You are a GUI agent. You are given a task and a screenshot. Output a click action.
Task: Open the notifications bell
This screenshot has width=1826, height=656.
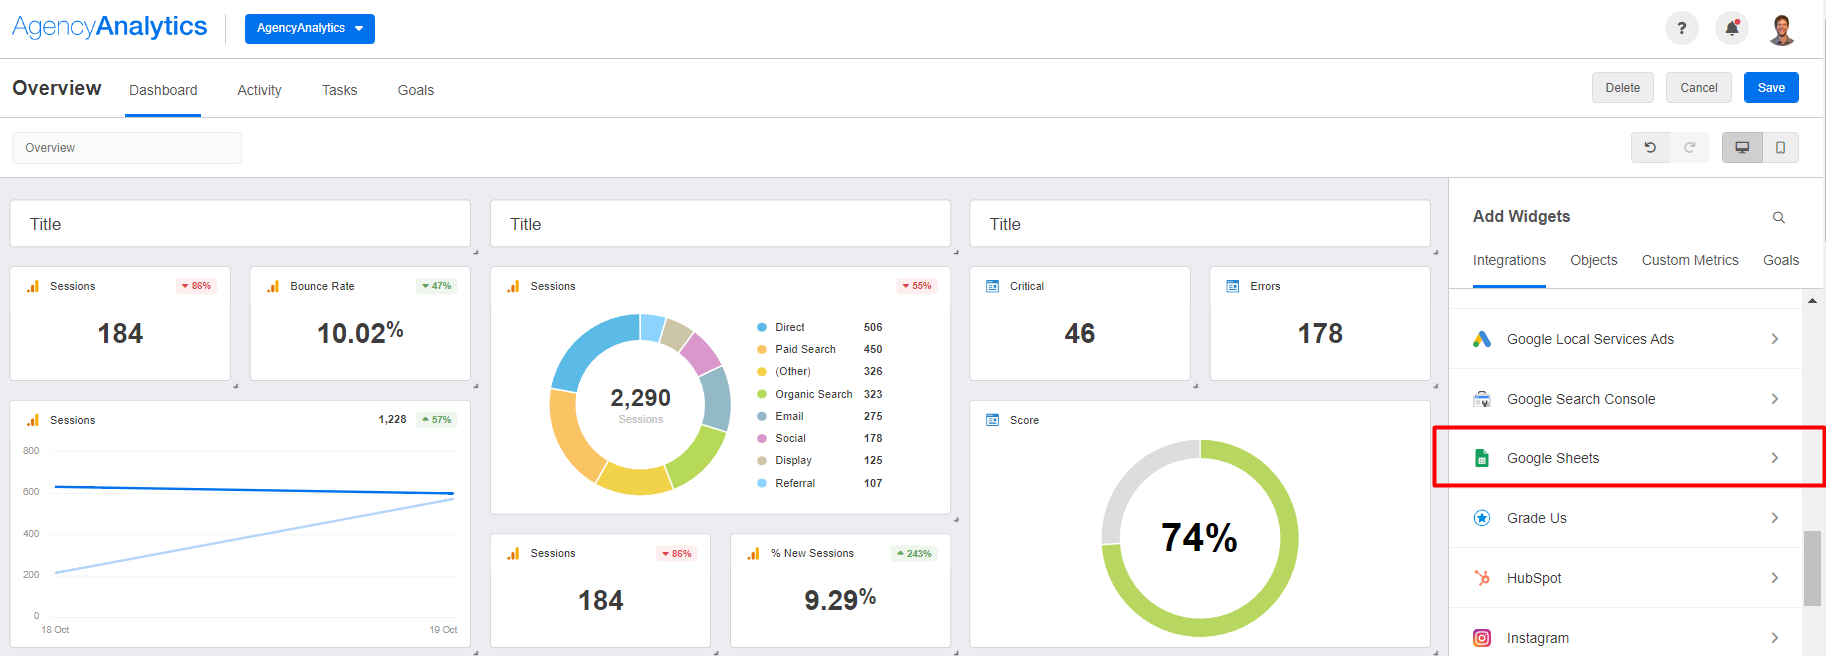(x=1732, y=28)
